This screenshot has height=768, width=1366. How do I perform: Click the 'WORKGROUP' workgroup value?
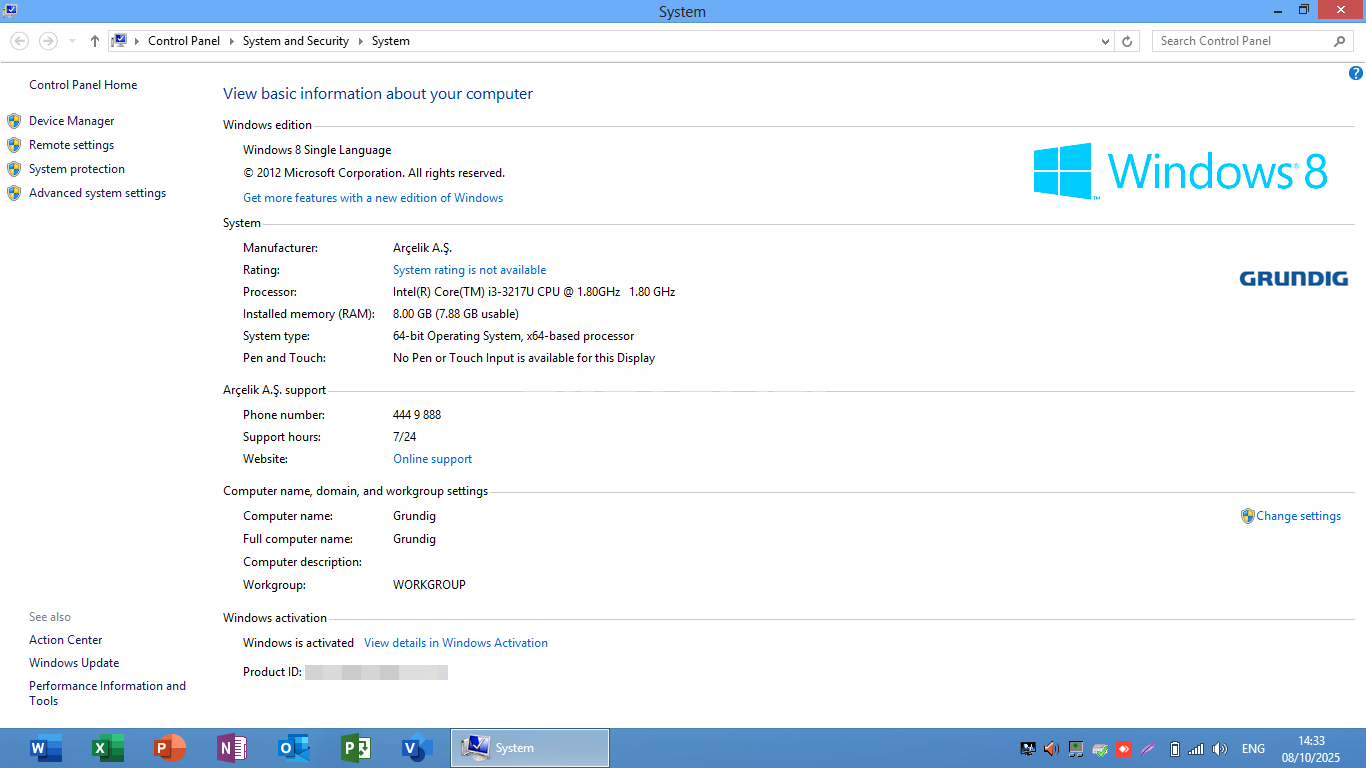[429, 585]
